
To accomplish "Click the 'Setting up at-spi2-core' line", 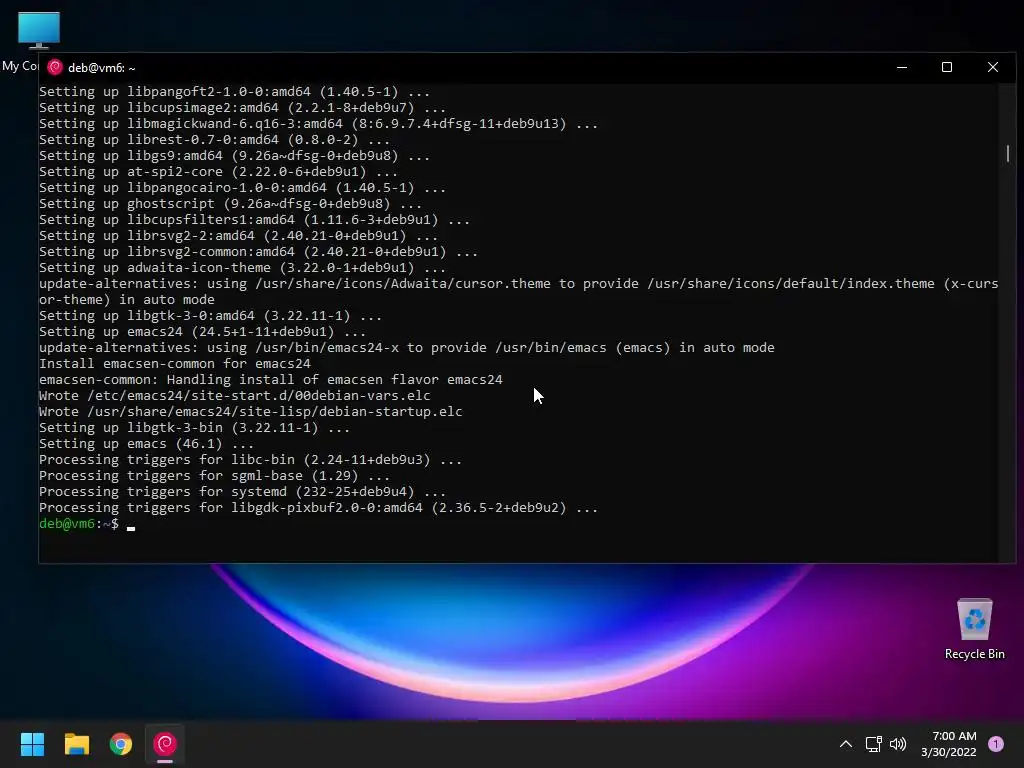I will click(x=219, y=172).
